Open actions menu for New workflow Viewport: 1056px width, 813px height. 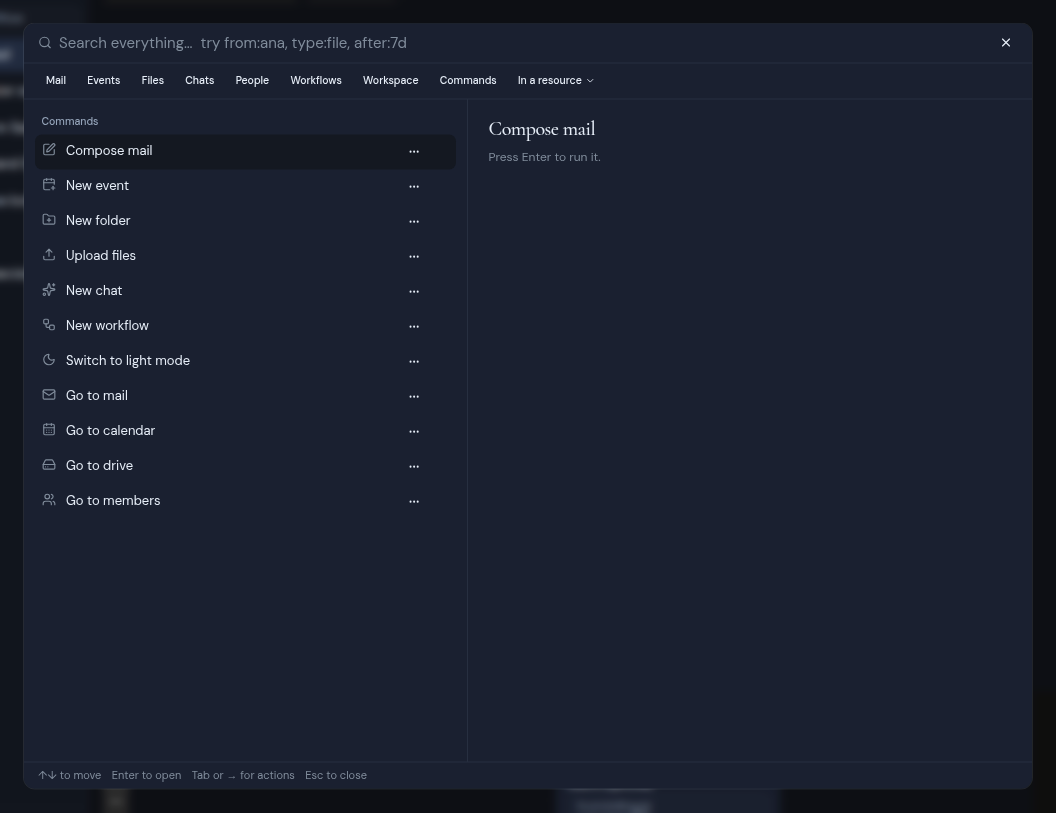pos(414,327)
